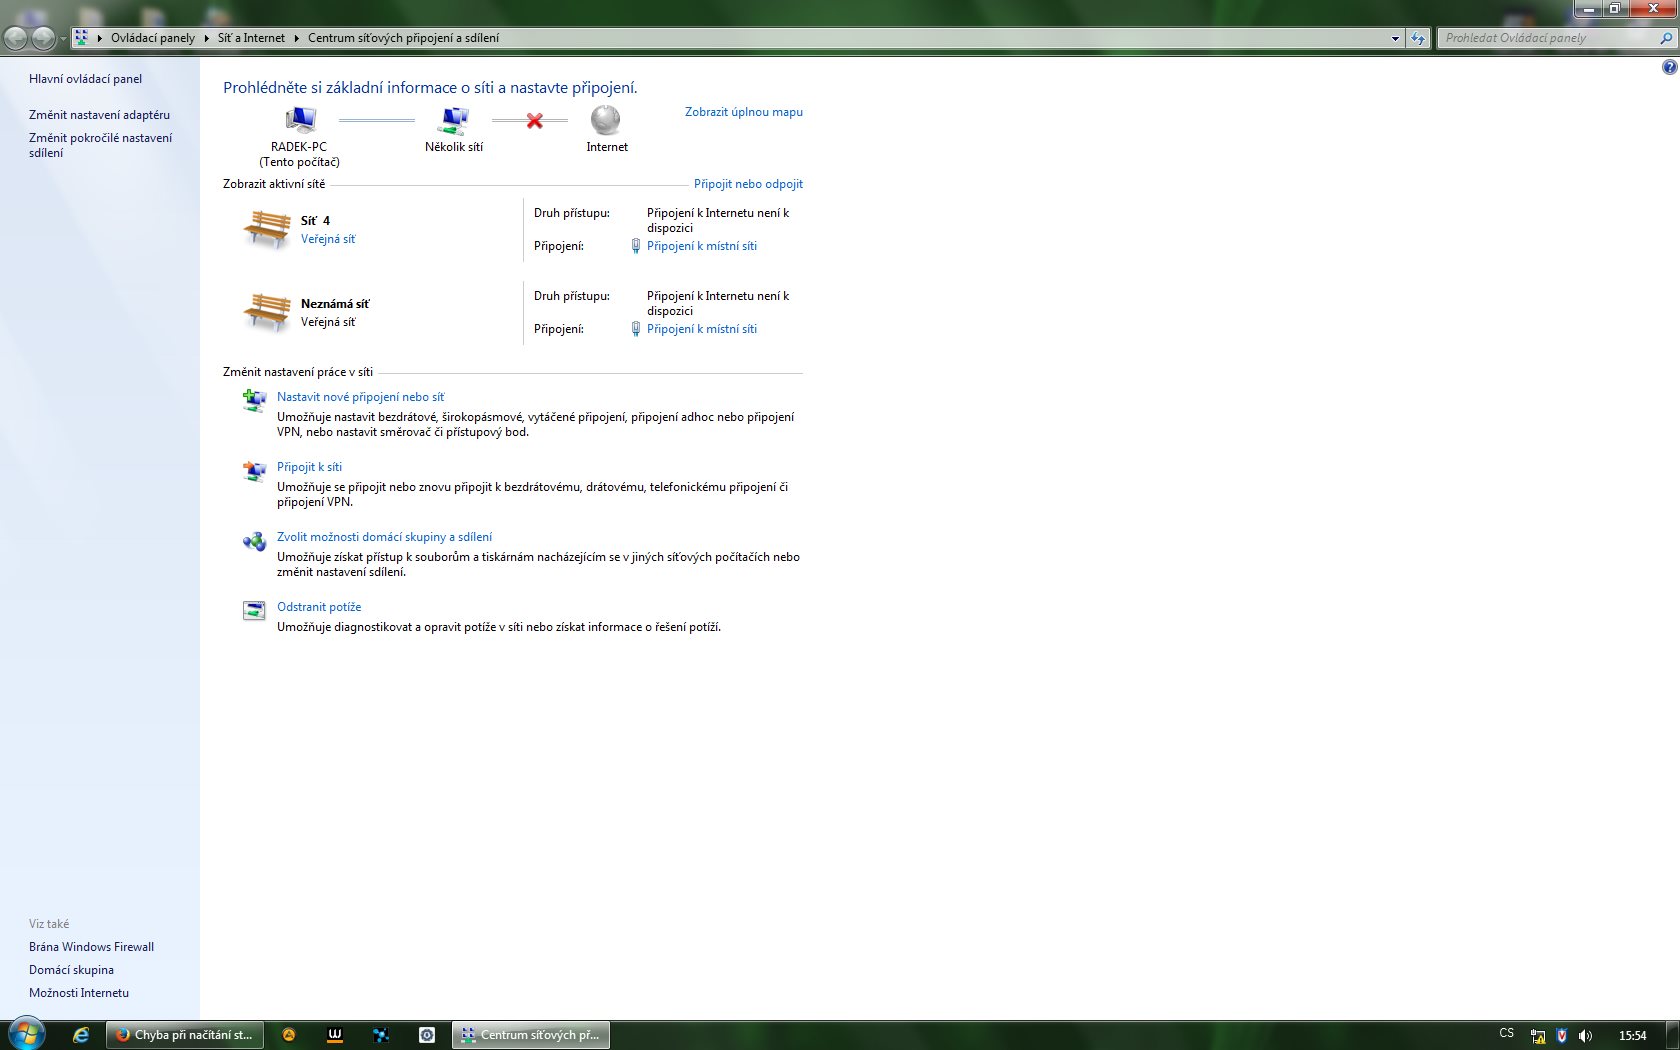Viewport: 1680px width, 1050px height.
Task: Open Hlavní ovládací panel link
Action: coord(85,79)
